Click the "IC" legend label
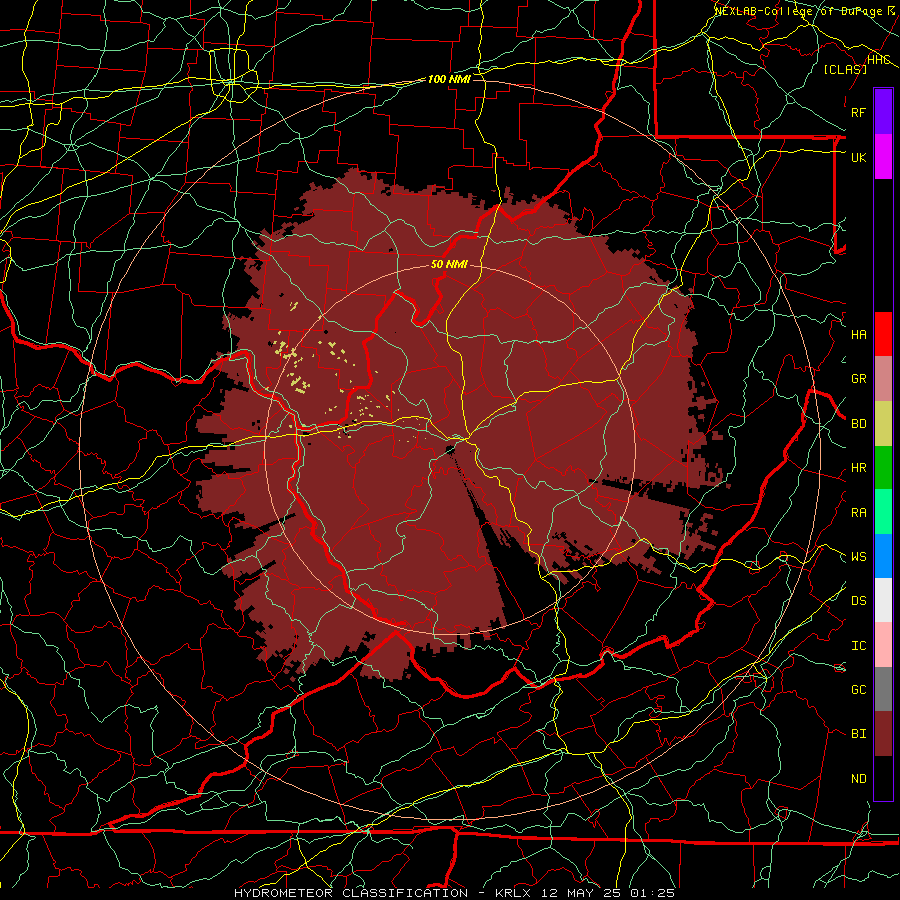 [858, 645]
